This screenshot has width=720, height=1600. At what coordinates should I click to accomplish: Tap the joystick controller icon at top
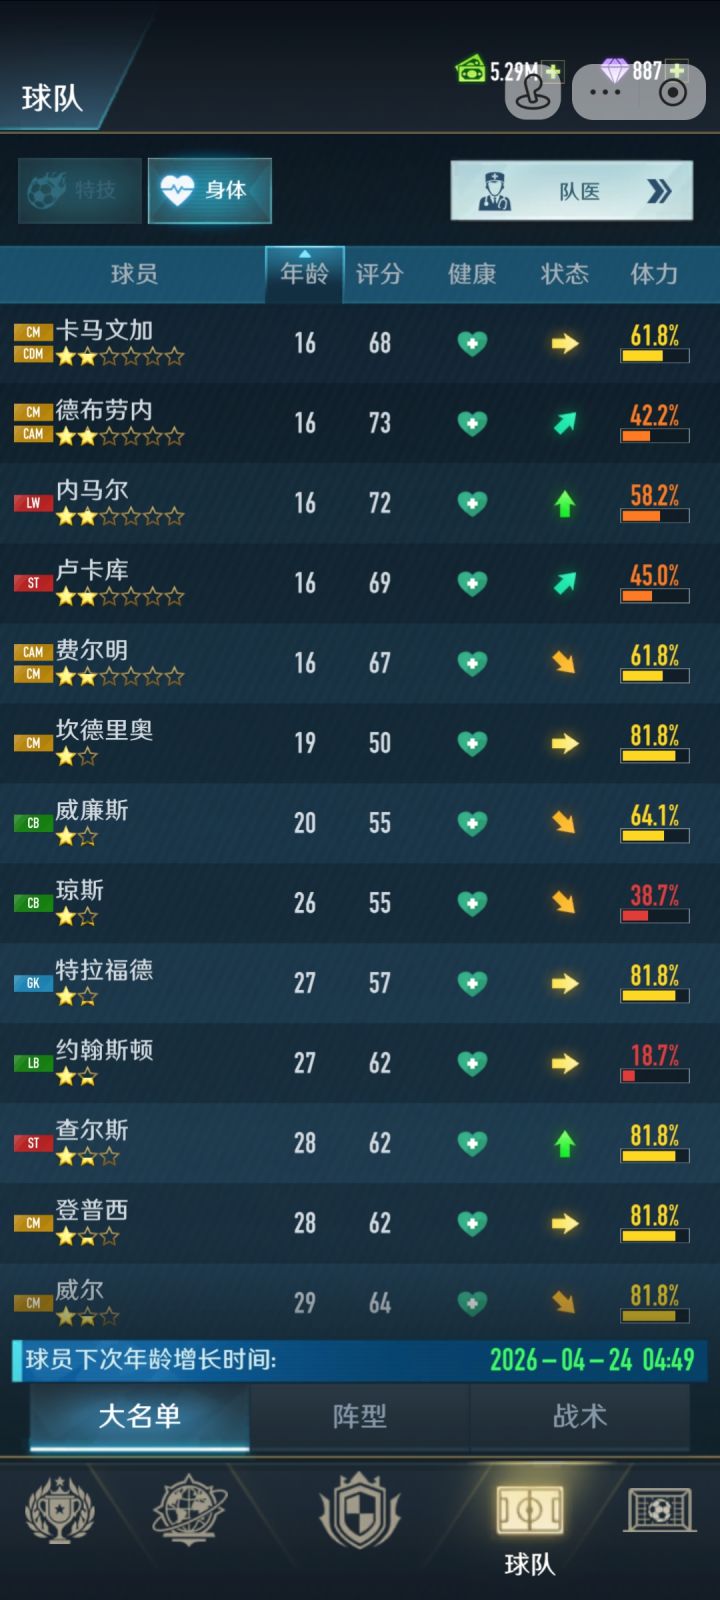point(533,93)
